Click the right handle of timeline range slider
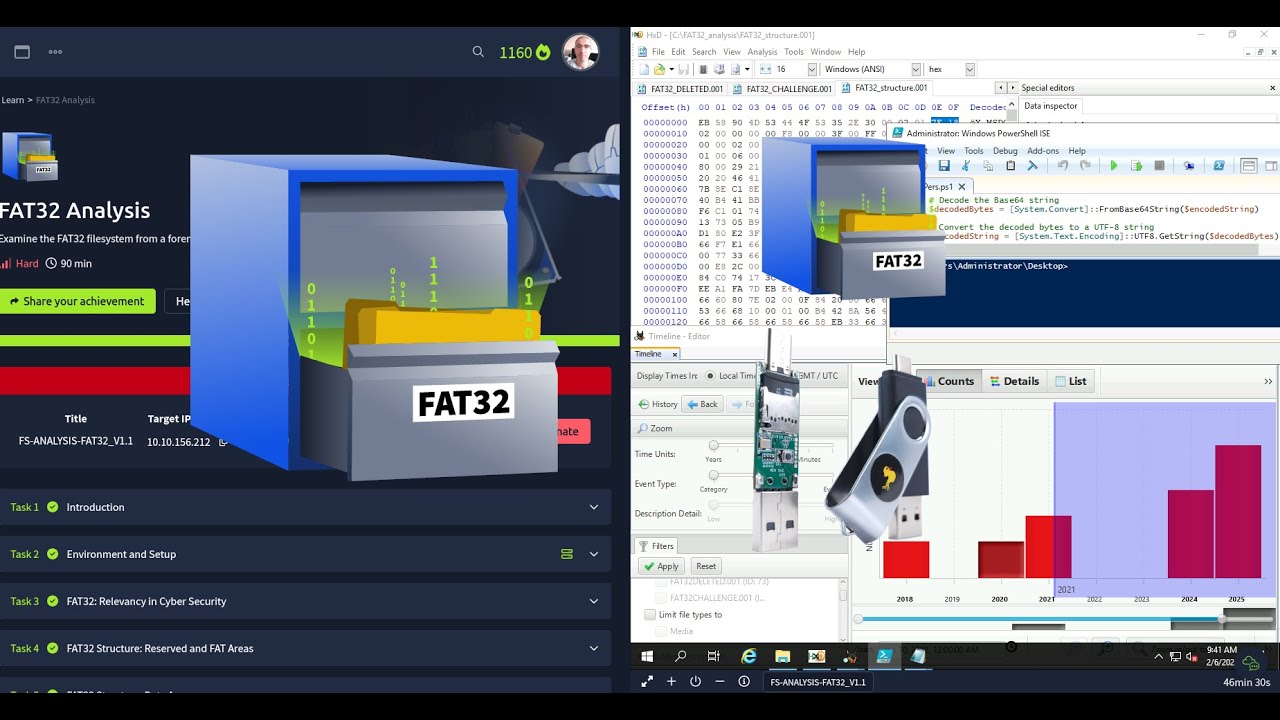 pos(1222,620)
